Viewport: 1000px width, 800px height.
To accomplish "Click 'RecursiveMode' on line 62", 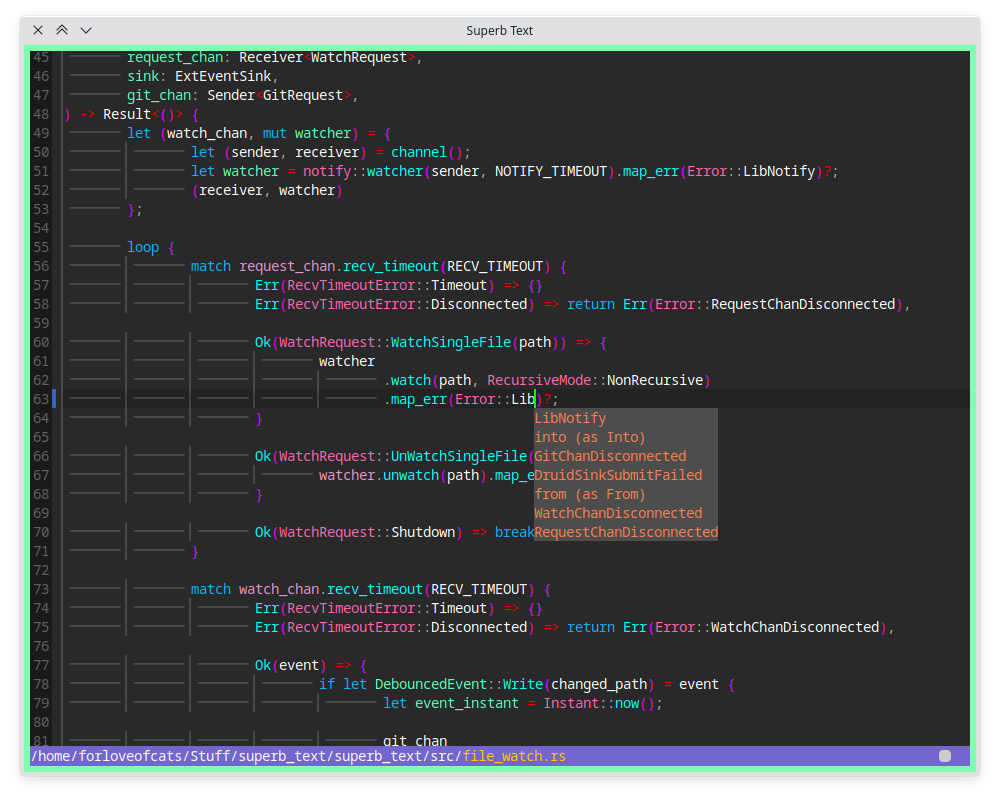I will click(539, 380).
